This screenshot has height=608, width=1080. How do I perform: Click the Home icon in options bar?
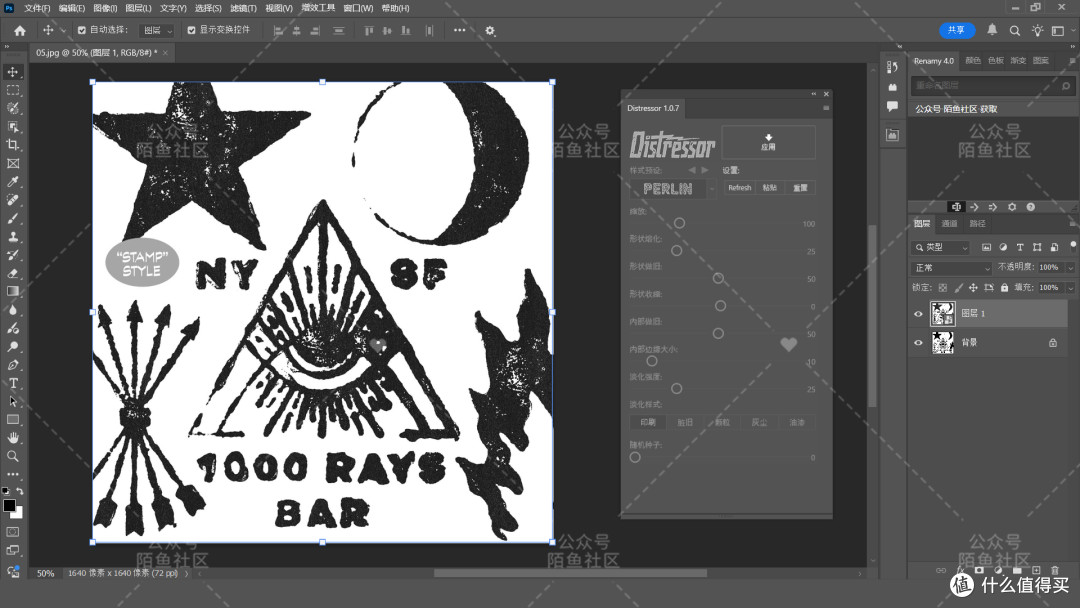(20, 30)
